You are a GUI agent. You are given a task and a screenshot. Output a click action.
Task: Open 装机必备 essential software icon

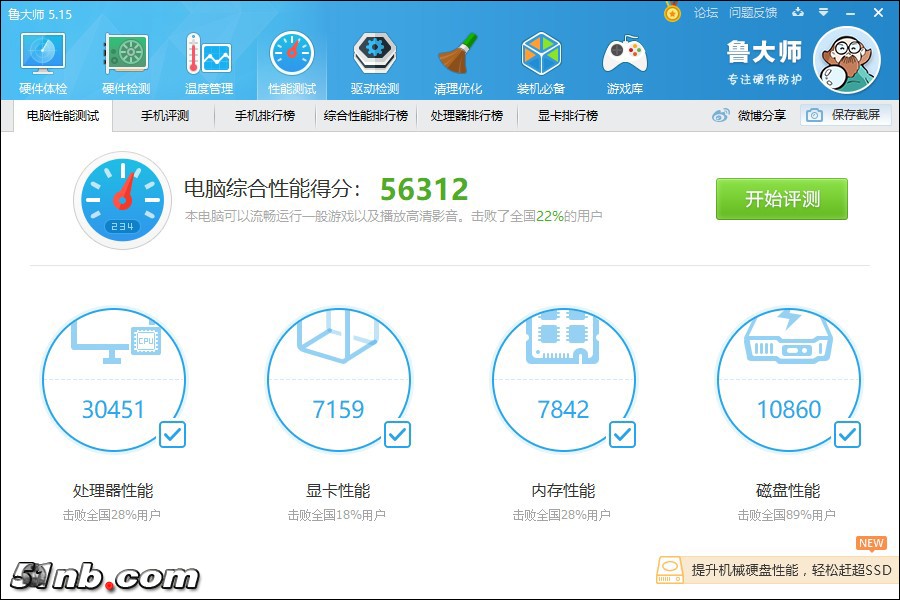541,62
